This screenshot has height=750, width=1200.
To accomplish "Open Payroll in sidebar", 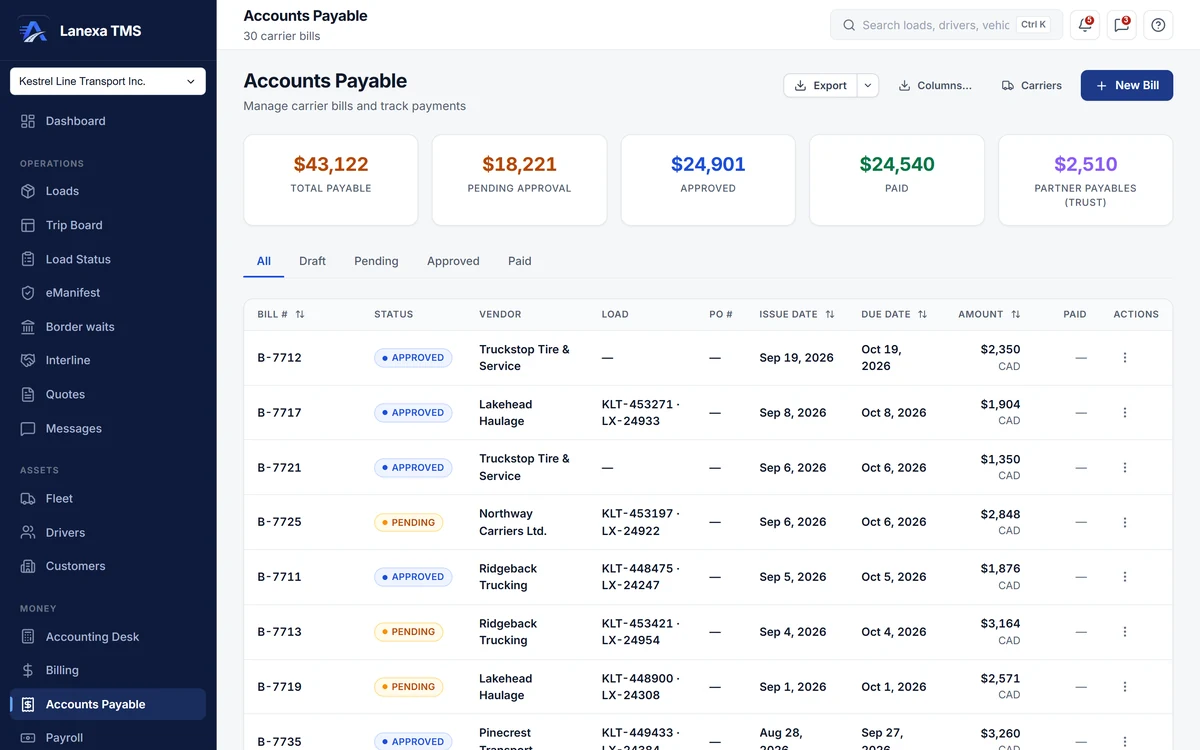I will [108, 738].
